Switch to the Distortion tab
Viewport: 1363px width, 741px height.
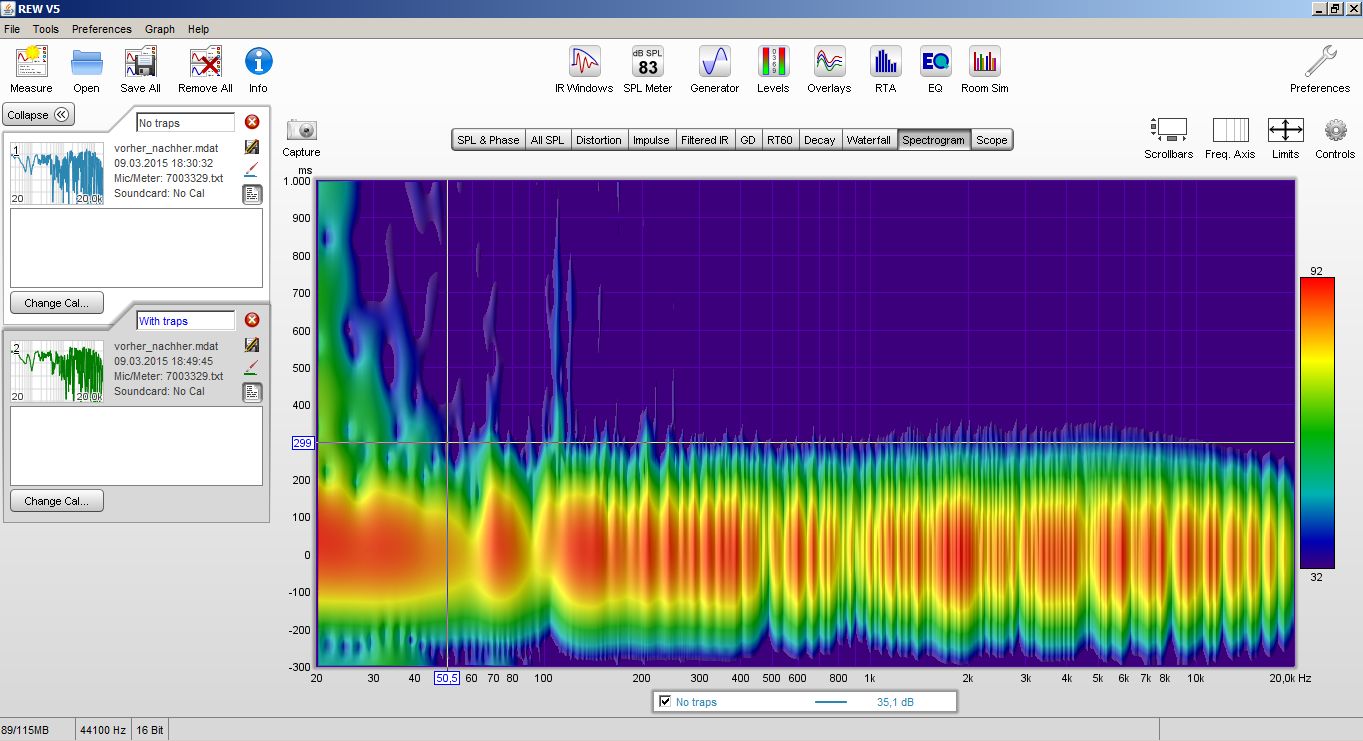599,140
